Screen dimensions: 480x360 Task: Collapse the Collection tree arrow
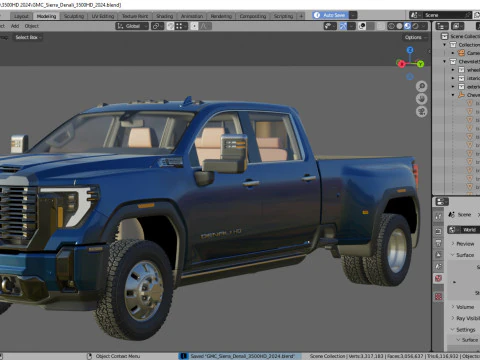tap(444, 45)
